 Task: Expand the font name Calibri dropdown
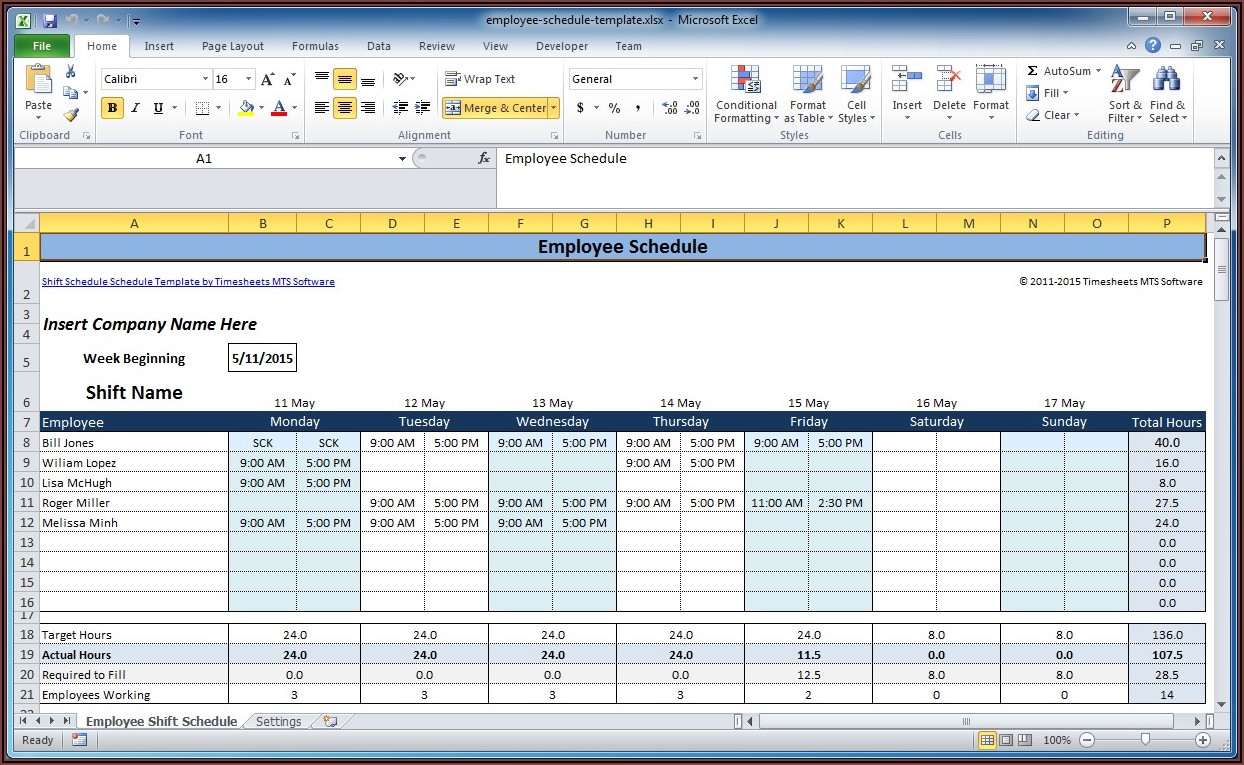point(205,79)
